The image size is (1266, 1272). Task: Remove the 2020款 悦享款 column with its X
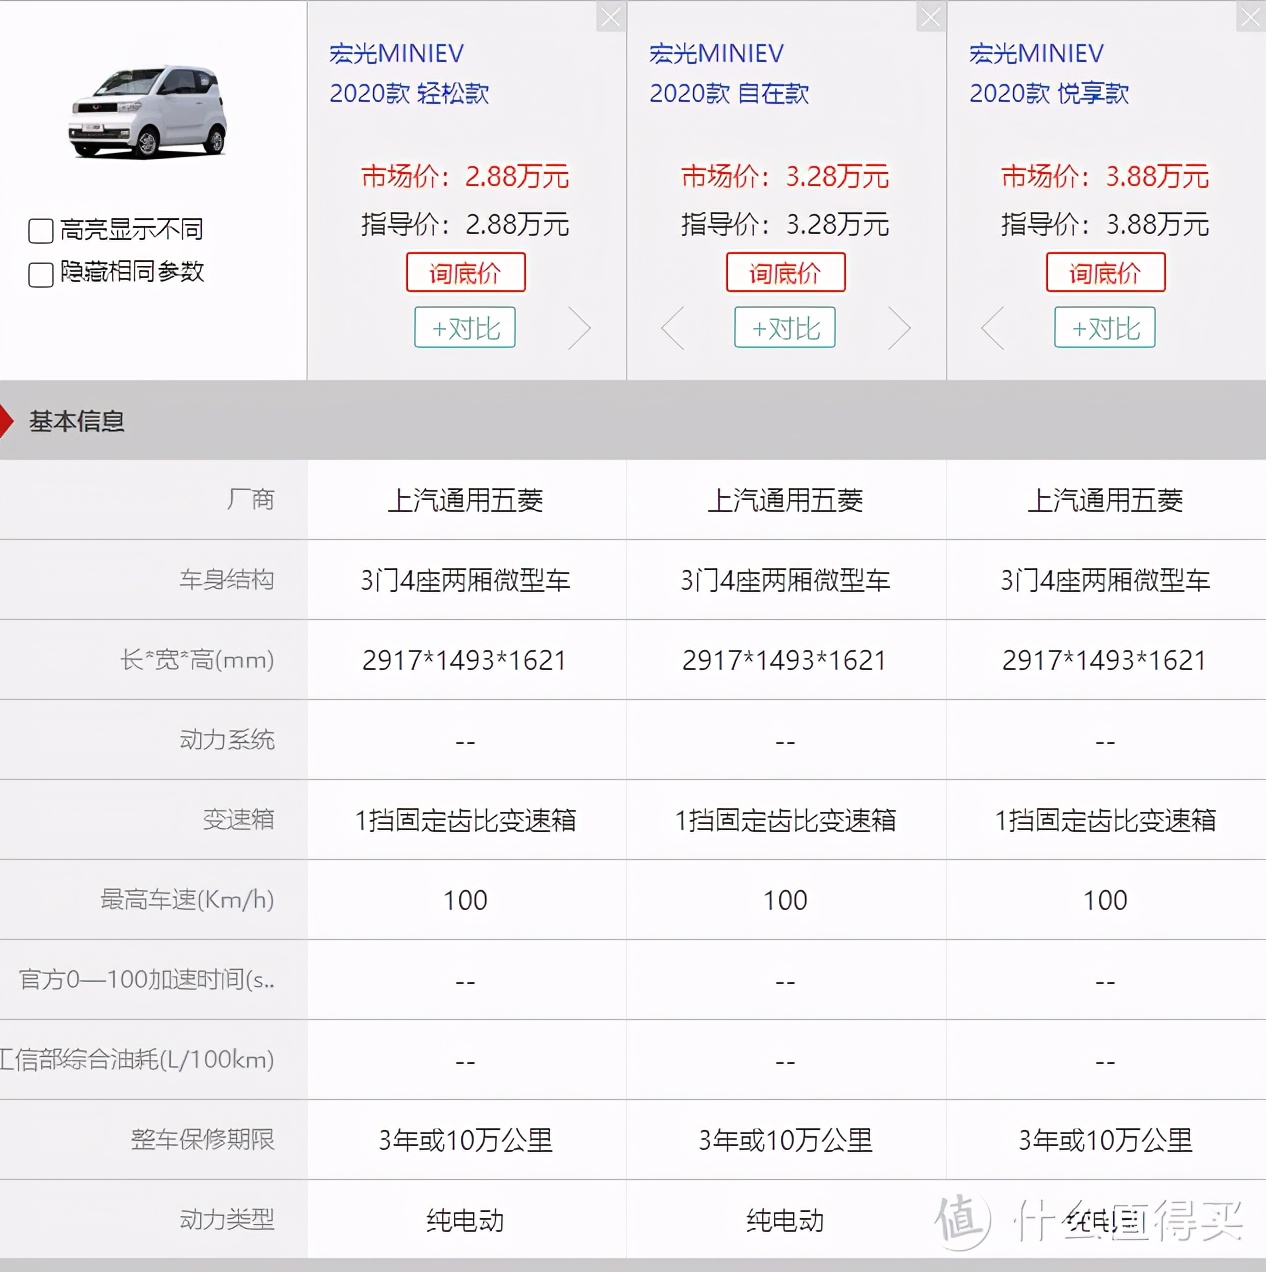tap(1251, 17)
